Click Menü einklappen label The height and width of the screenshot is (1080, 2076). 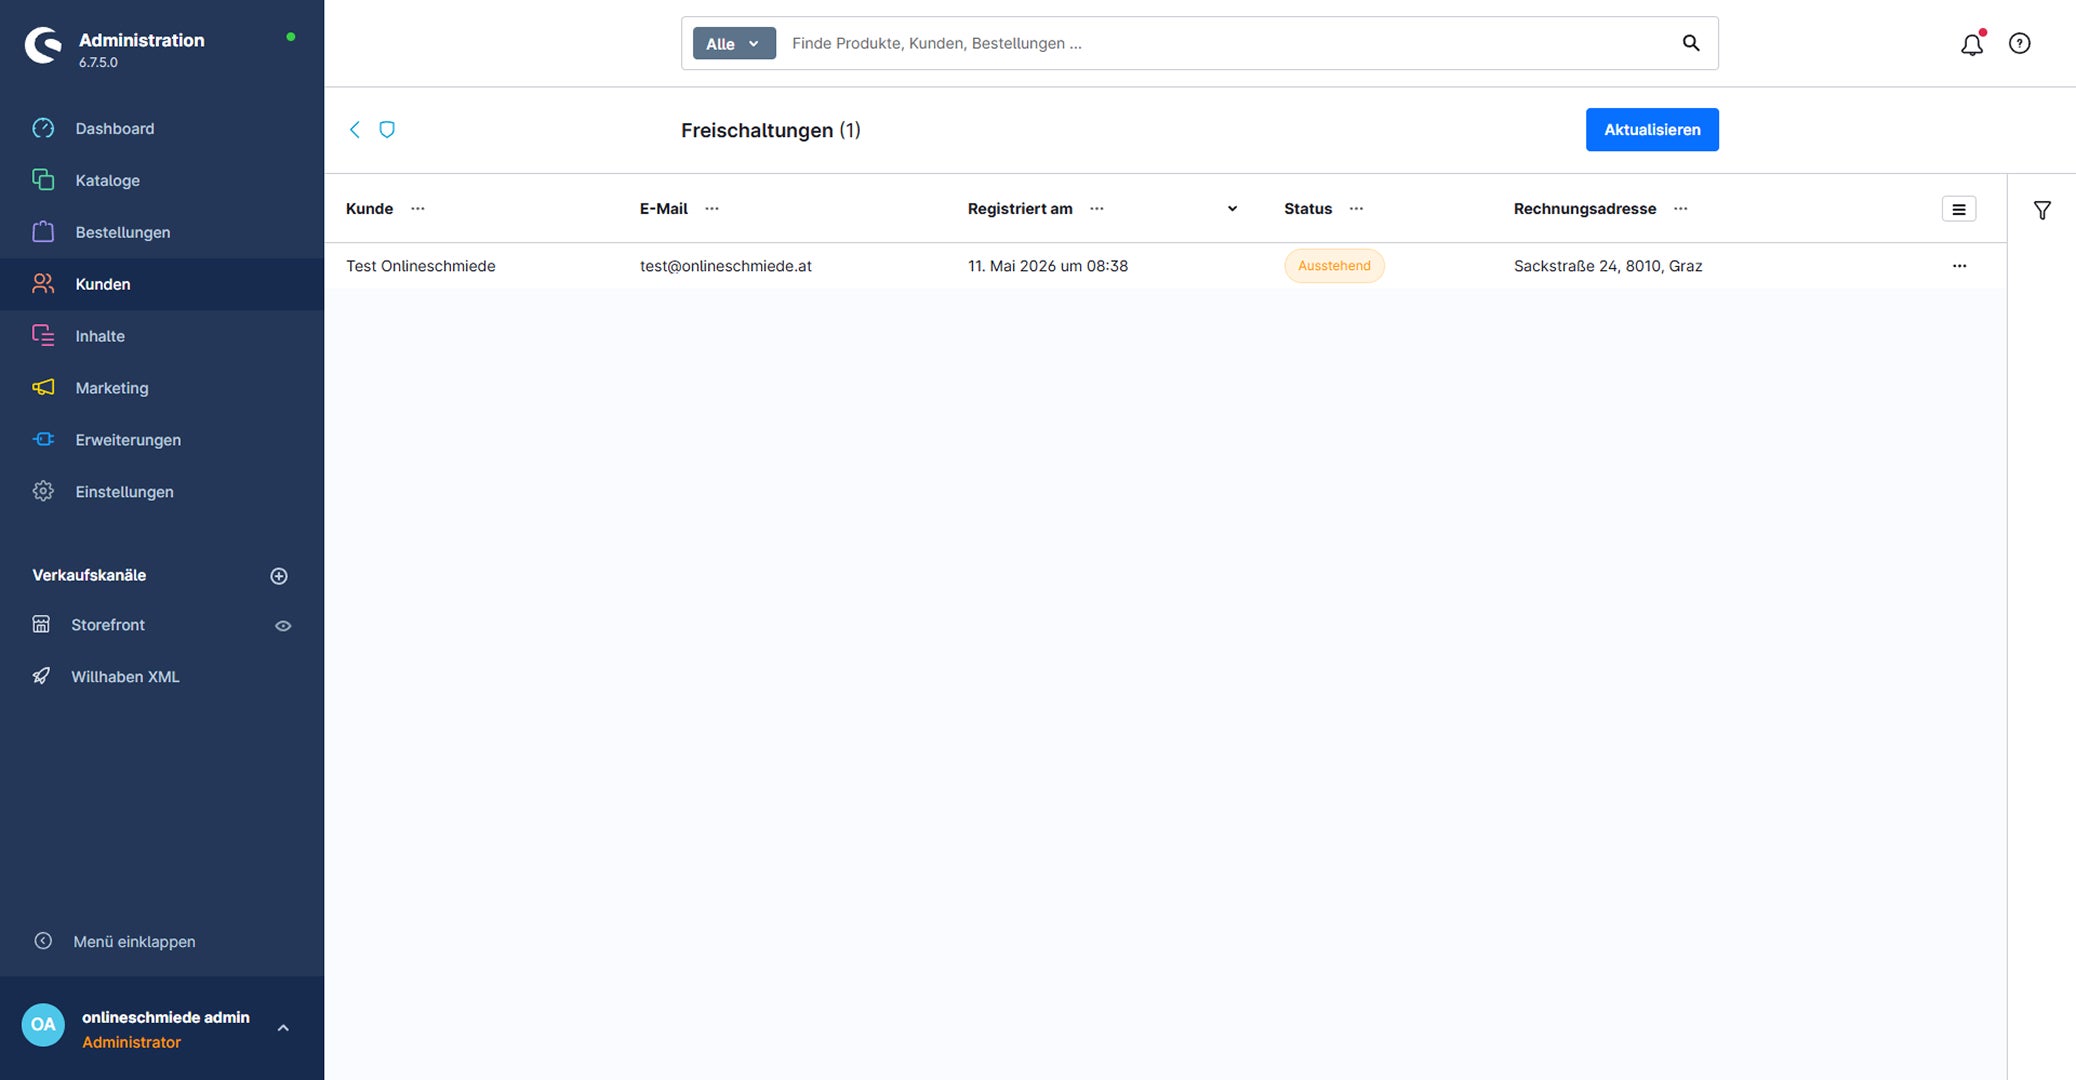(x=134, y=942)
